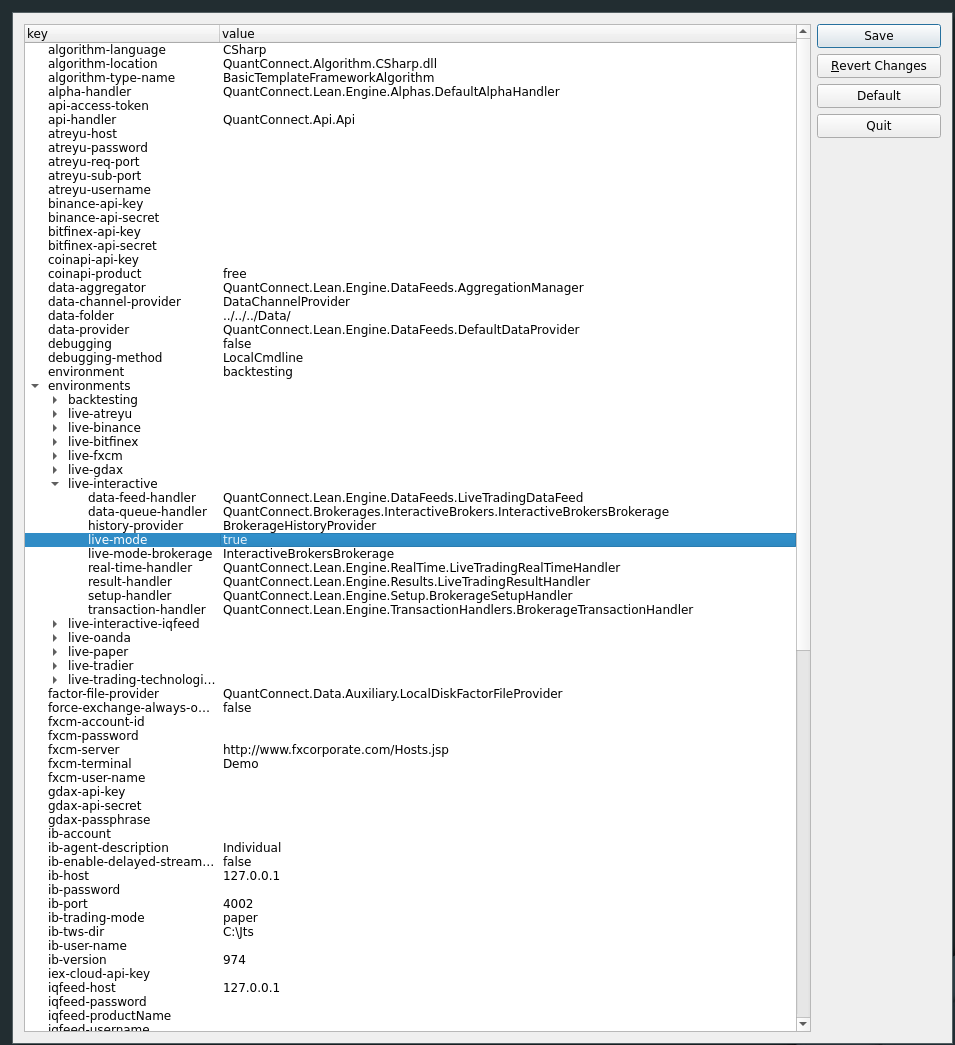Image resolution: width=955 pixels, height=1045 pixels.
Task: Click the ib-version value '974'
Action: pos(234,960)
